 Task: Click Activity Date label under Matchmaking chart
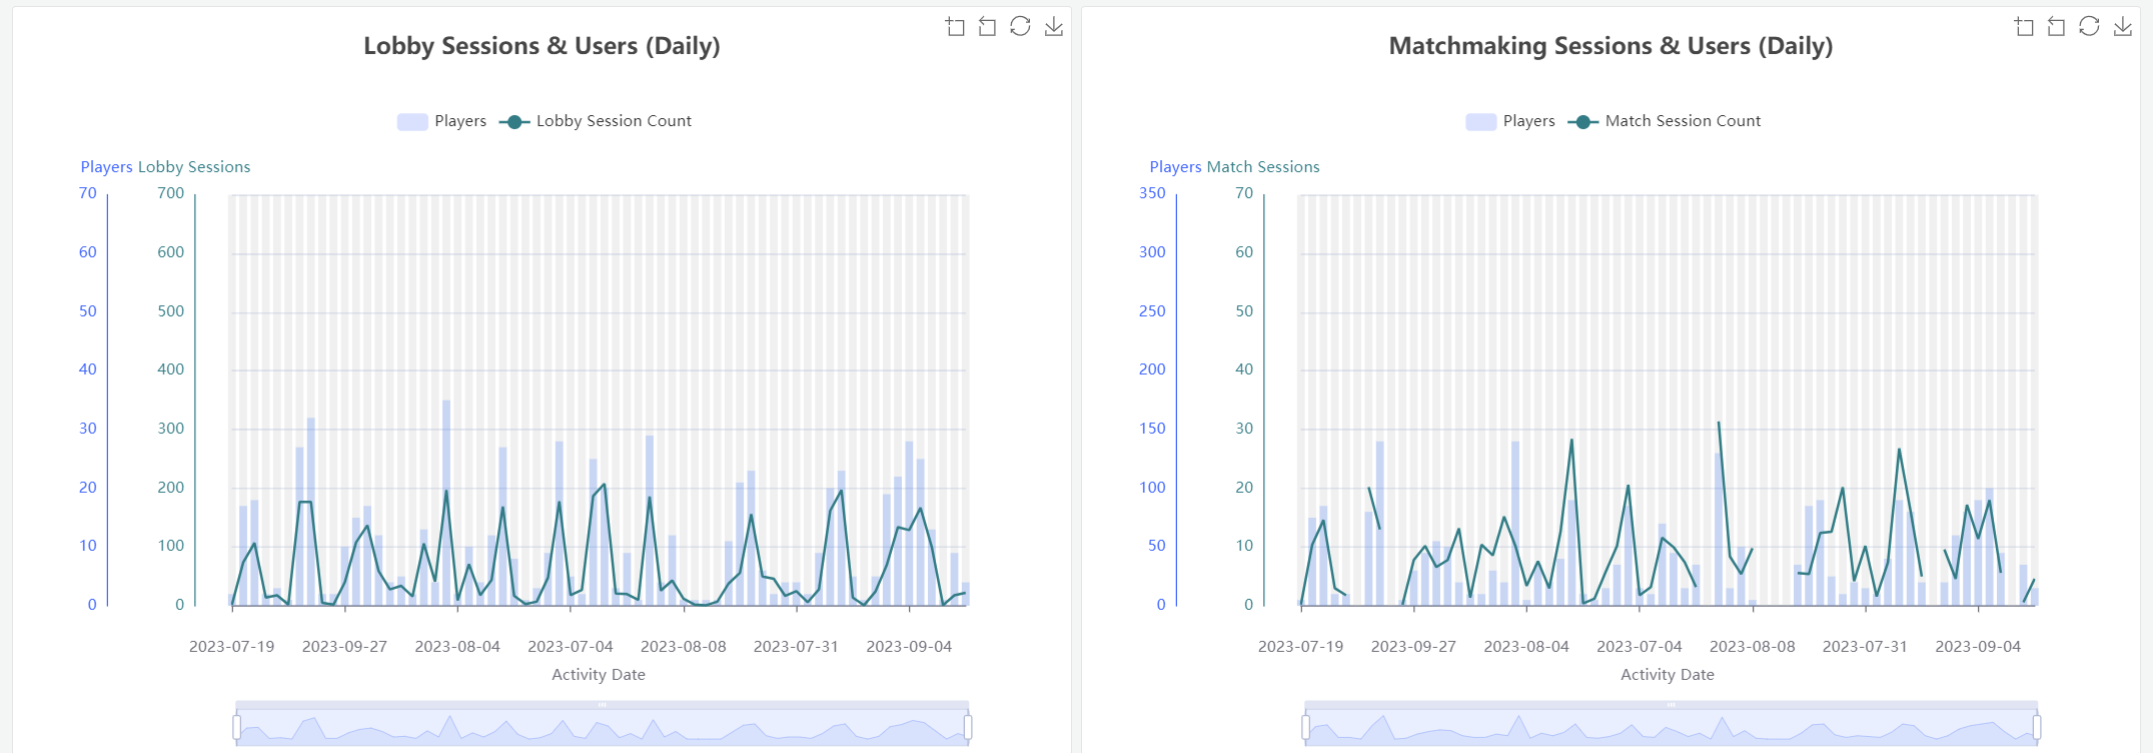[x=1667, y=675]
